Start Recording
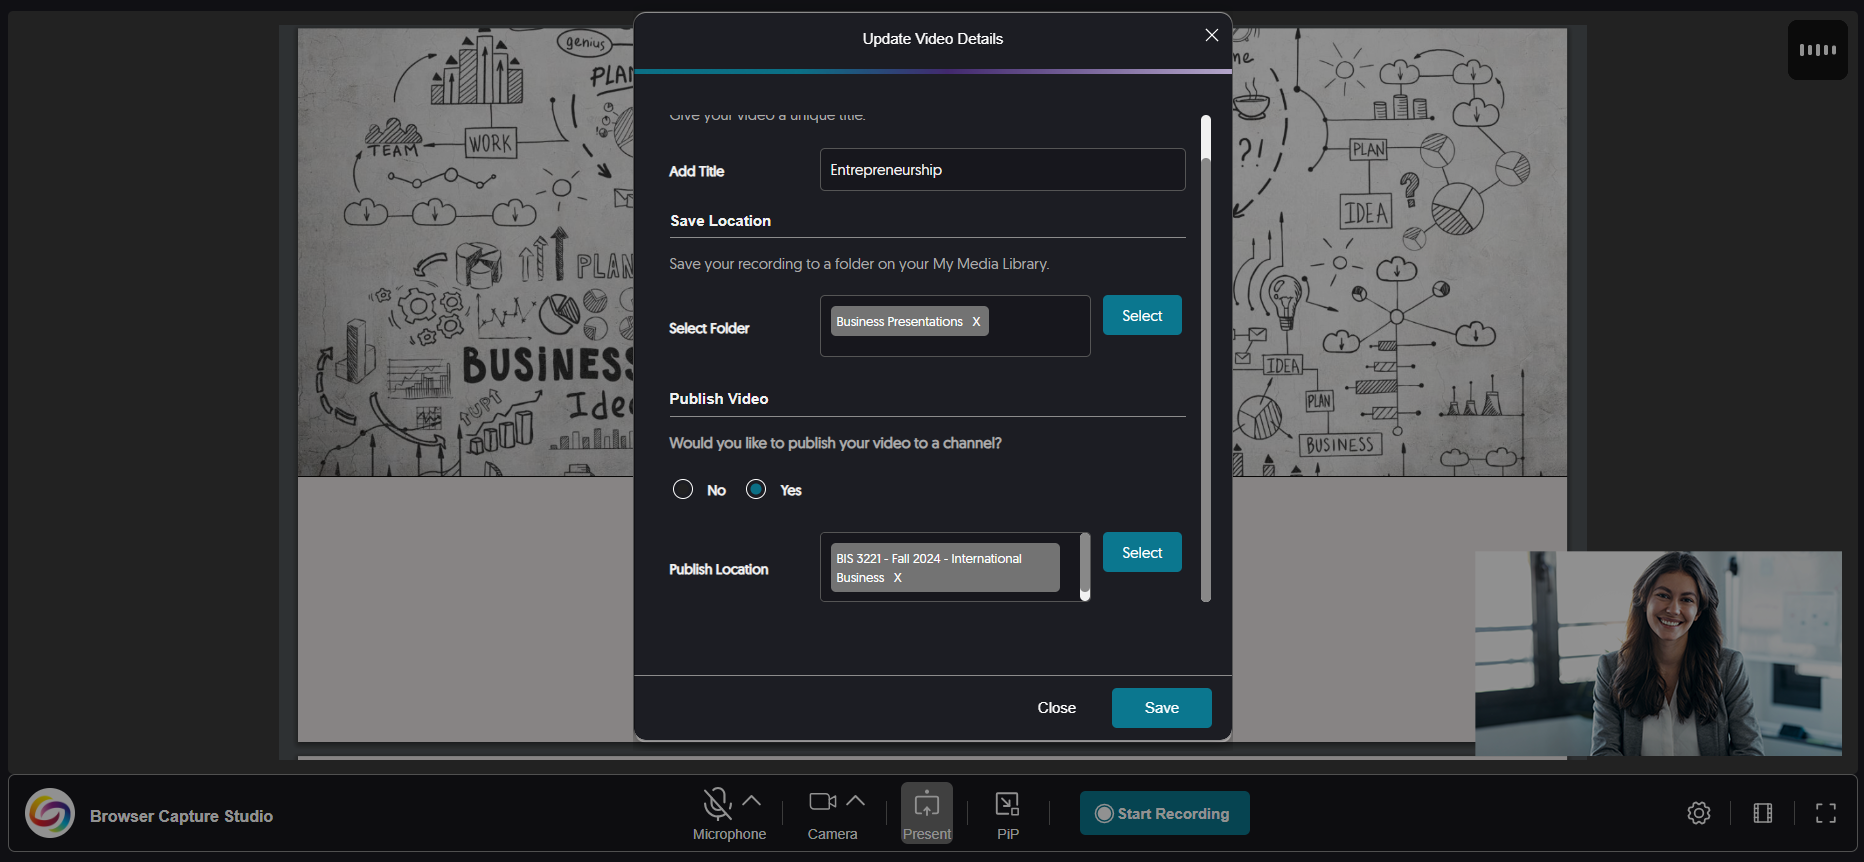The height and width of the screenshot is (862, 1864). tap(1165, 813)
